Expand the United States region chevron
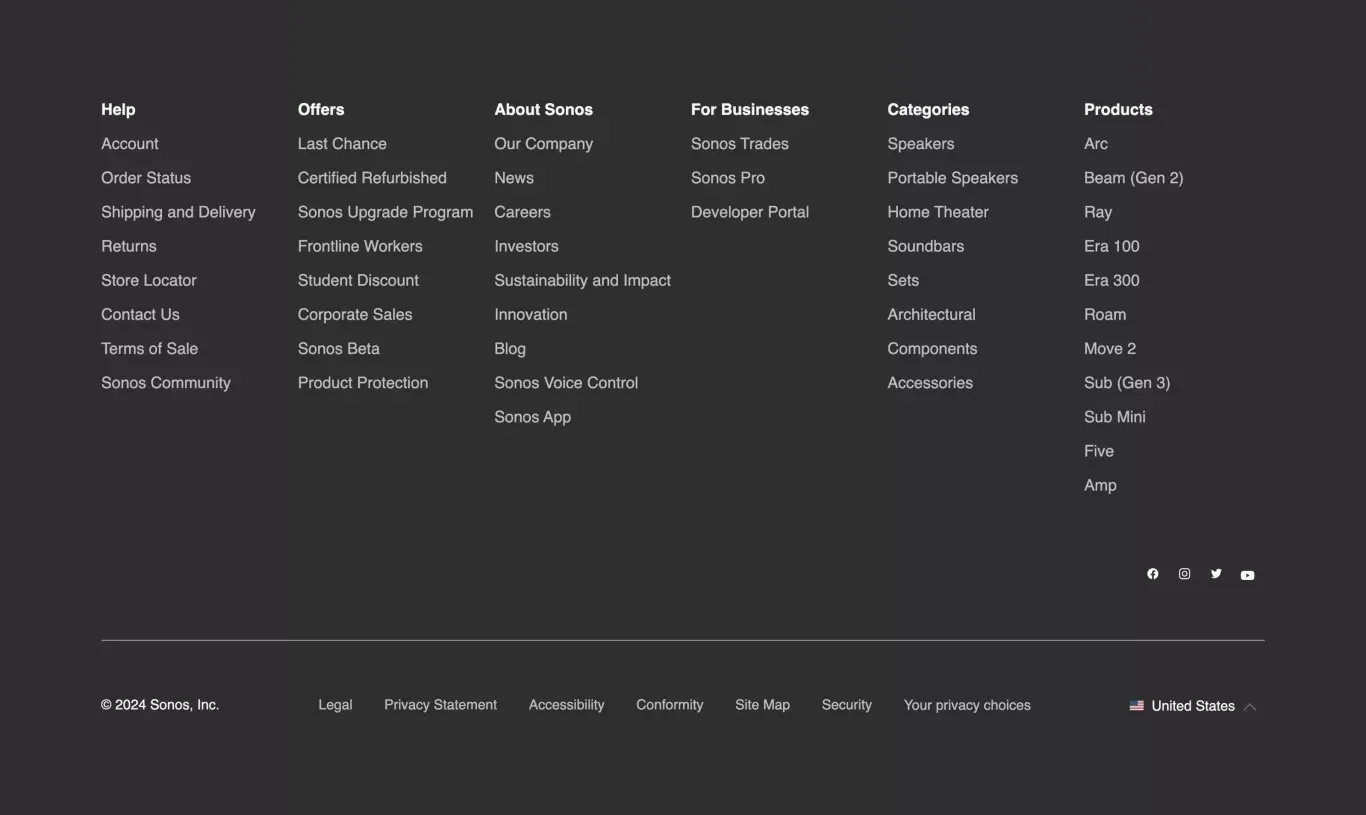The height and width of the screenshot is (815, 1366). pos(1250,707)
